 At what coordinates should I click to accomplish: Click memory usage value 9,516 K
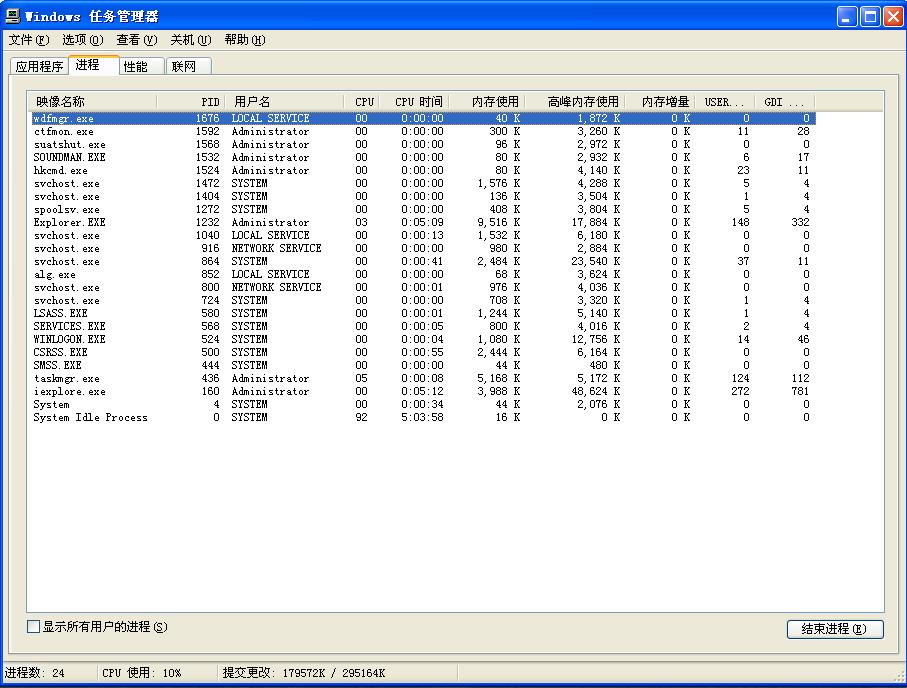(x=498, y=222)
